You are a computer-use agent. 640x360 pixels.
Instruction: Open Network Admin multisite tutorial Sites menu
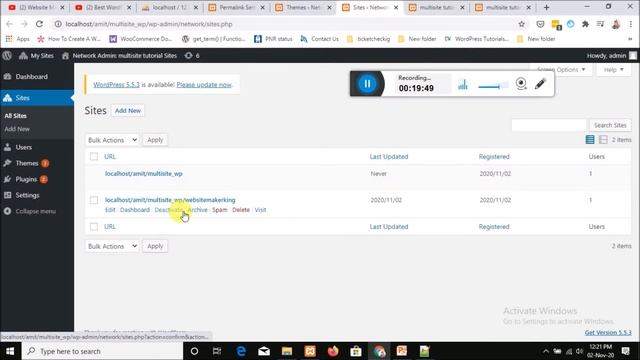tap(119, 56)
